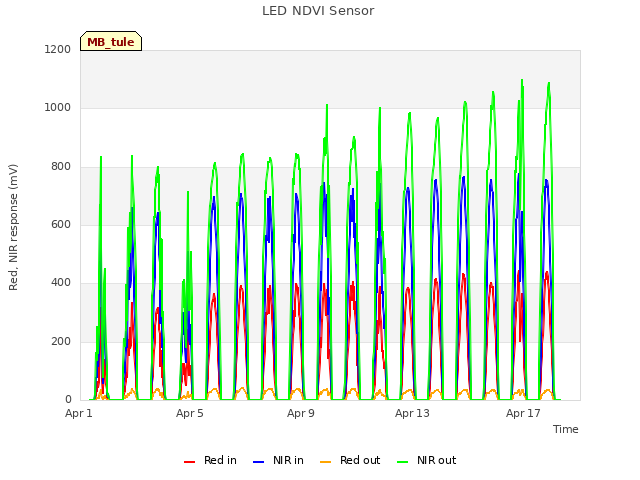
Task: Click the 1000 y-axis value
Action: pos(58,107)
